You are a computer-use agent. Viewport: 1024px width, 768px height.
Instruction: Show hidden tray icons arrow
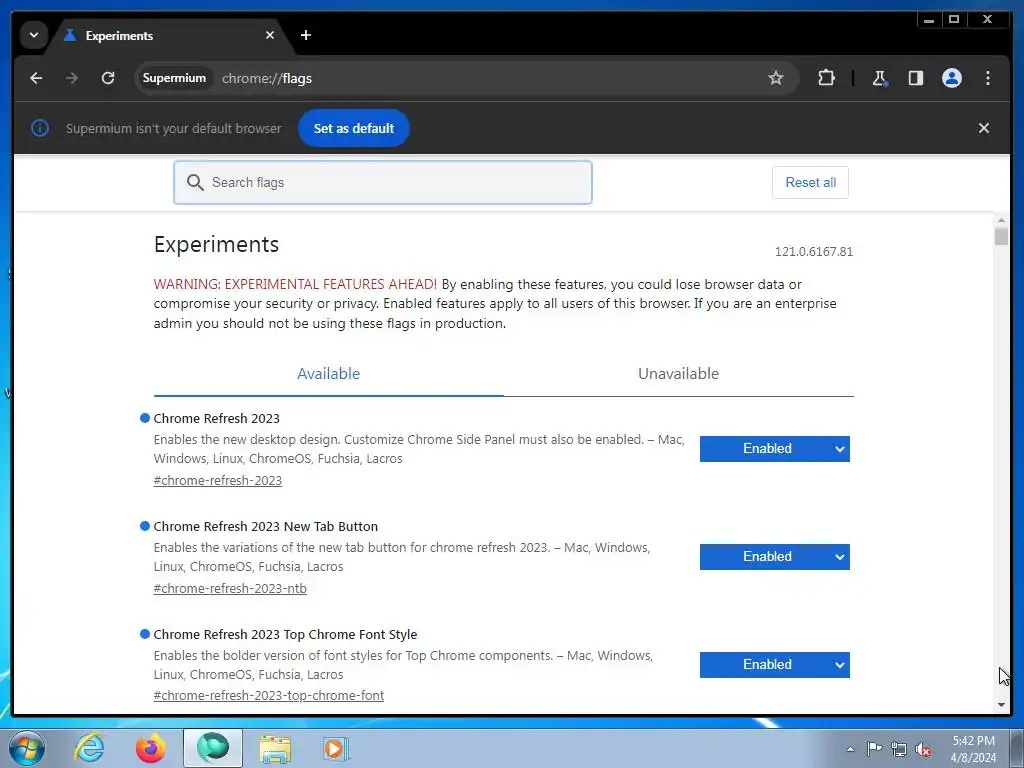pos(850,749)
